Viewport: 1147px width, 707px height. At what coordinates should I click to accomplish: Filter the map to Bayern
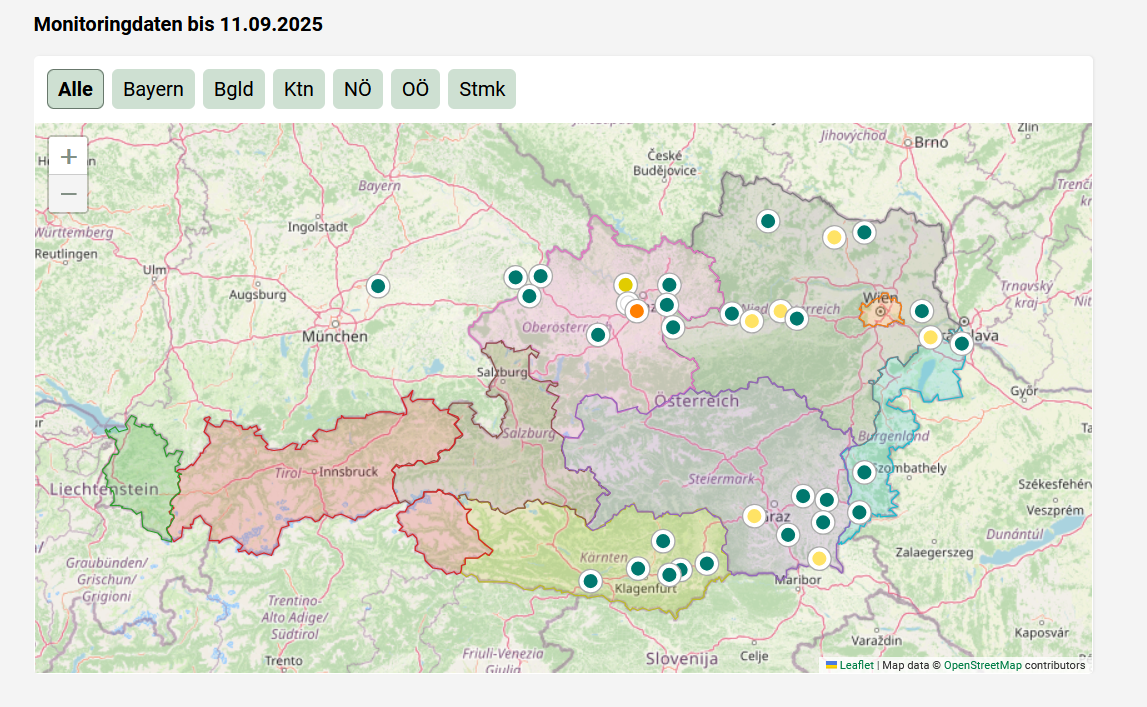tap(153, 89)
